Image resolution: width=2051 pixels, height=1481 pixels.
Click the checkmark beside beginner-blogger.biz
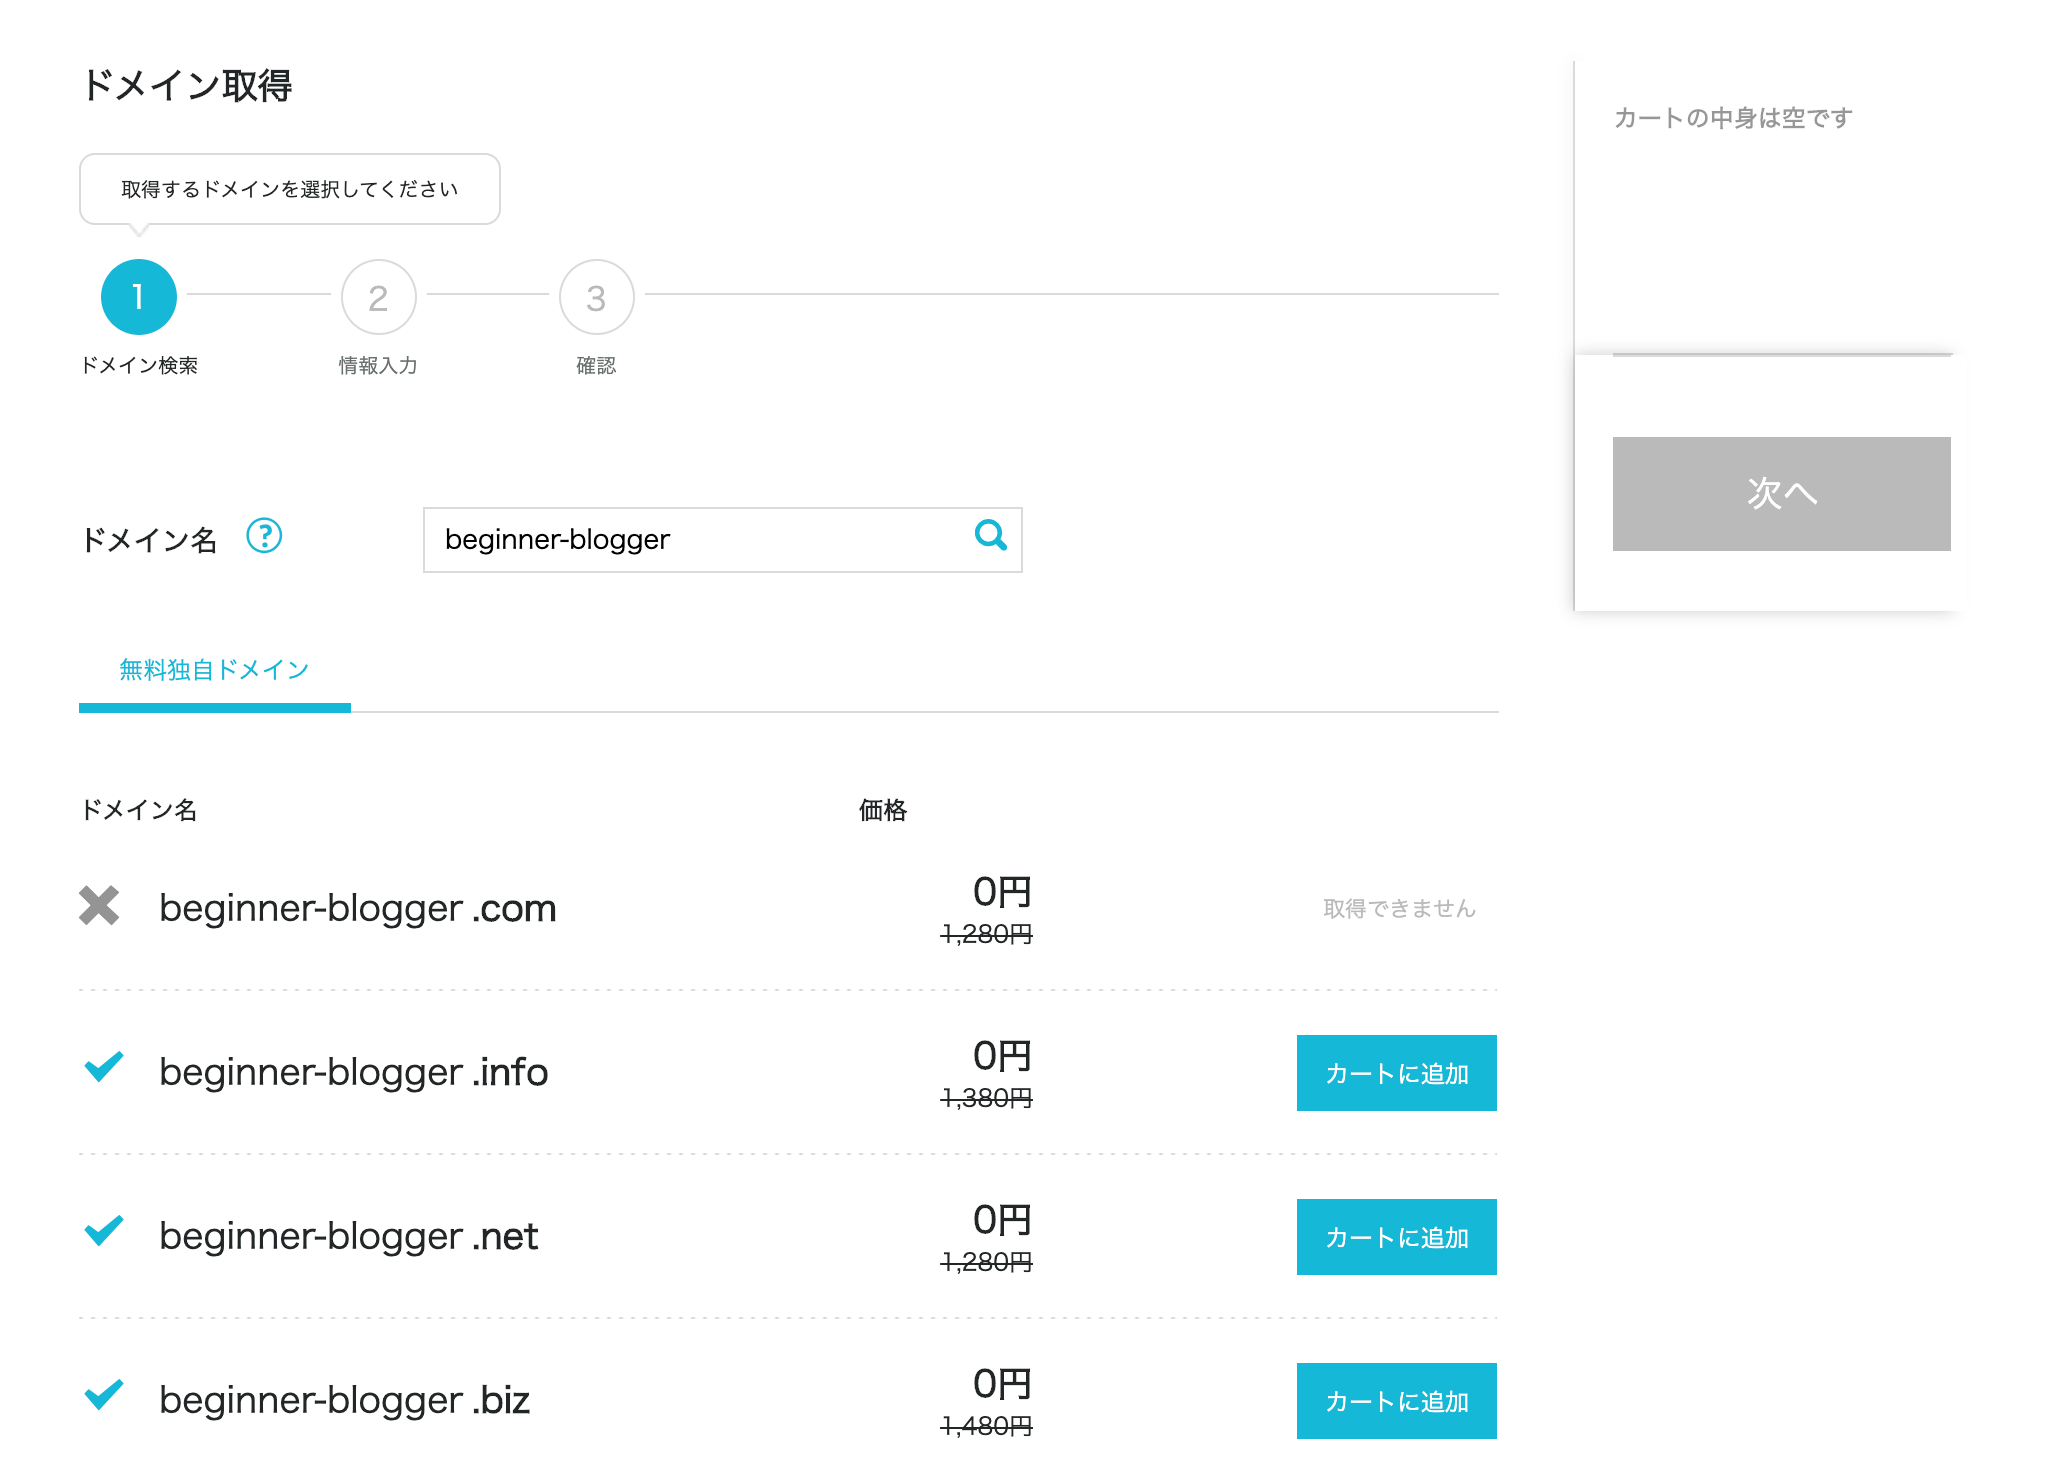pyautogui.click(x=104, y=1395)
